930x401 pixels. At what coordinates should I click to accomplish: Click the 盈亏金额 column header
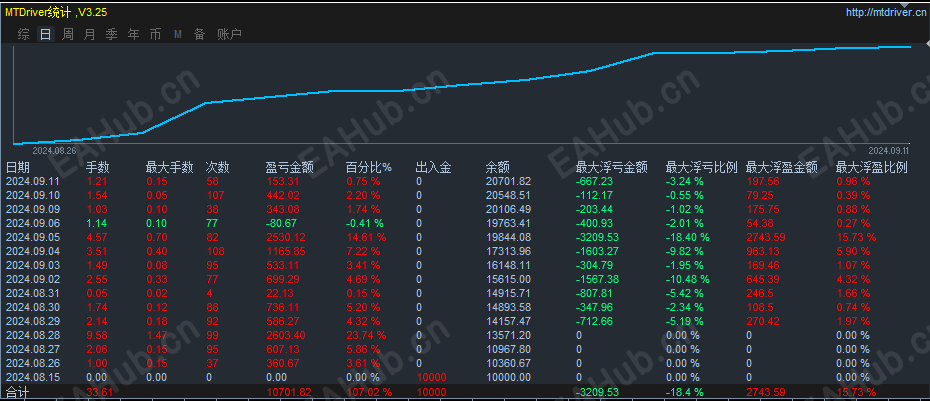pyautogui.click(x=289, y=168)
